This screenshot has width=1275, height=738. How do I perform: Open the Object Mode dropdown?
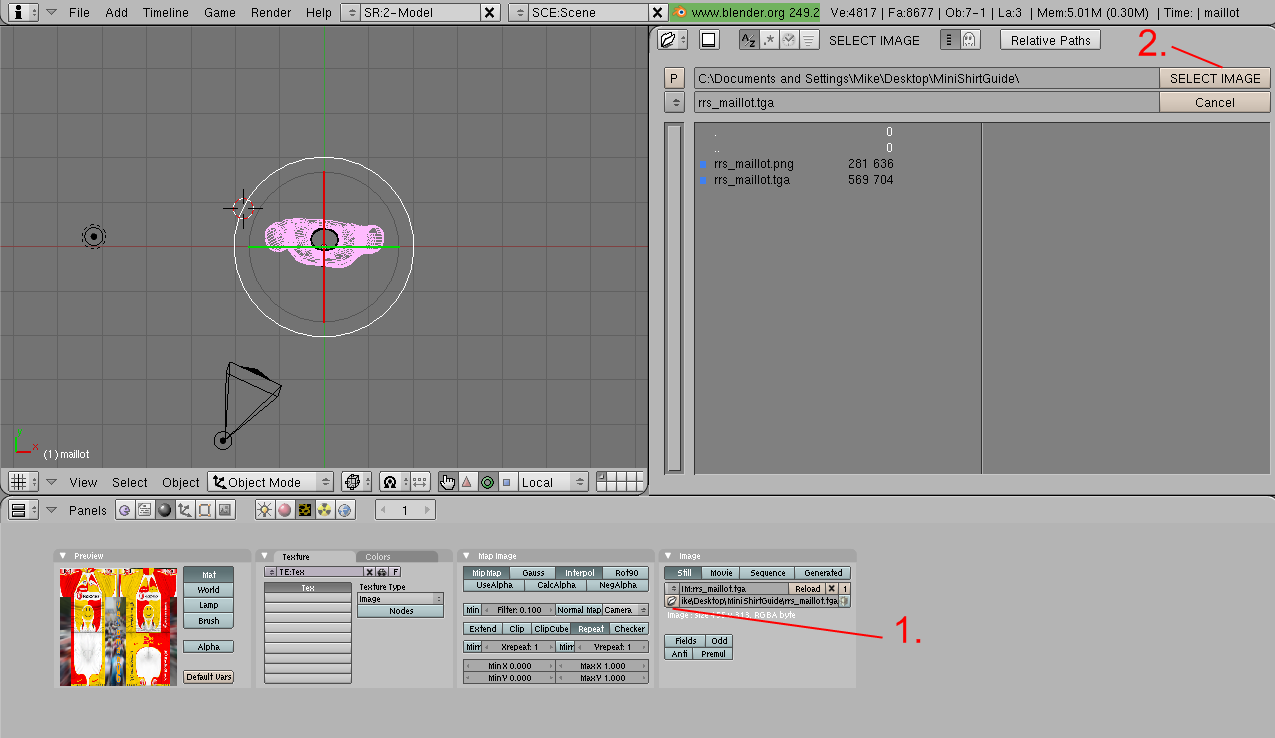click(x=271, y=482)
